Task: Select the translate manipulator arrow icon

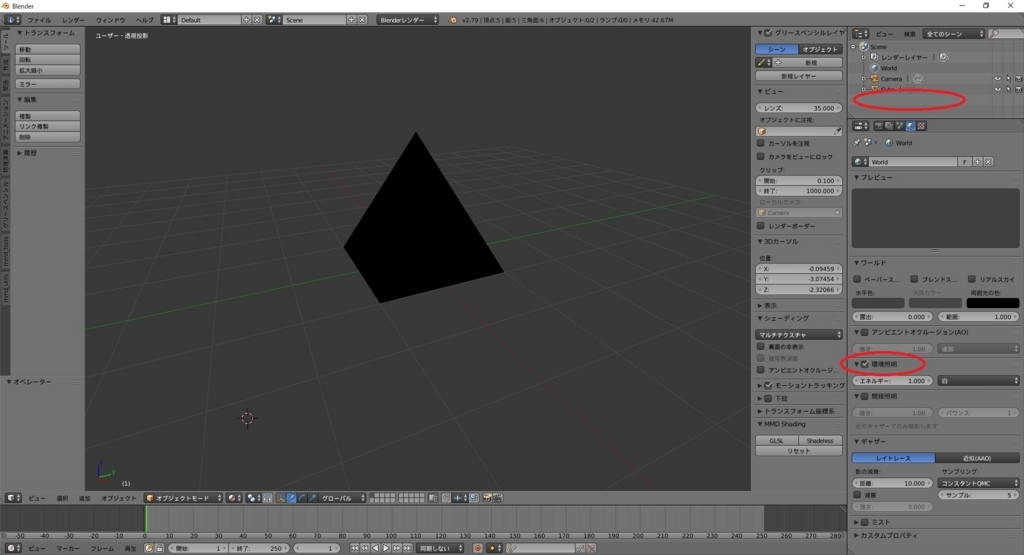Action: 291,498
